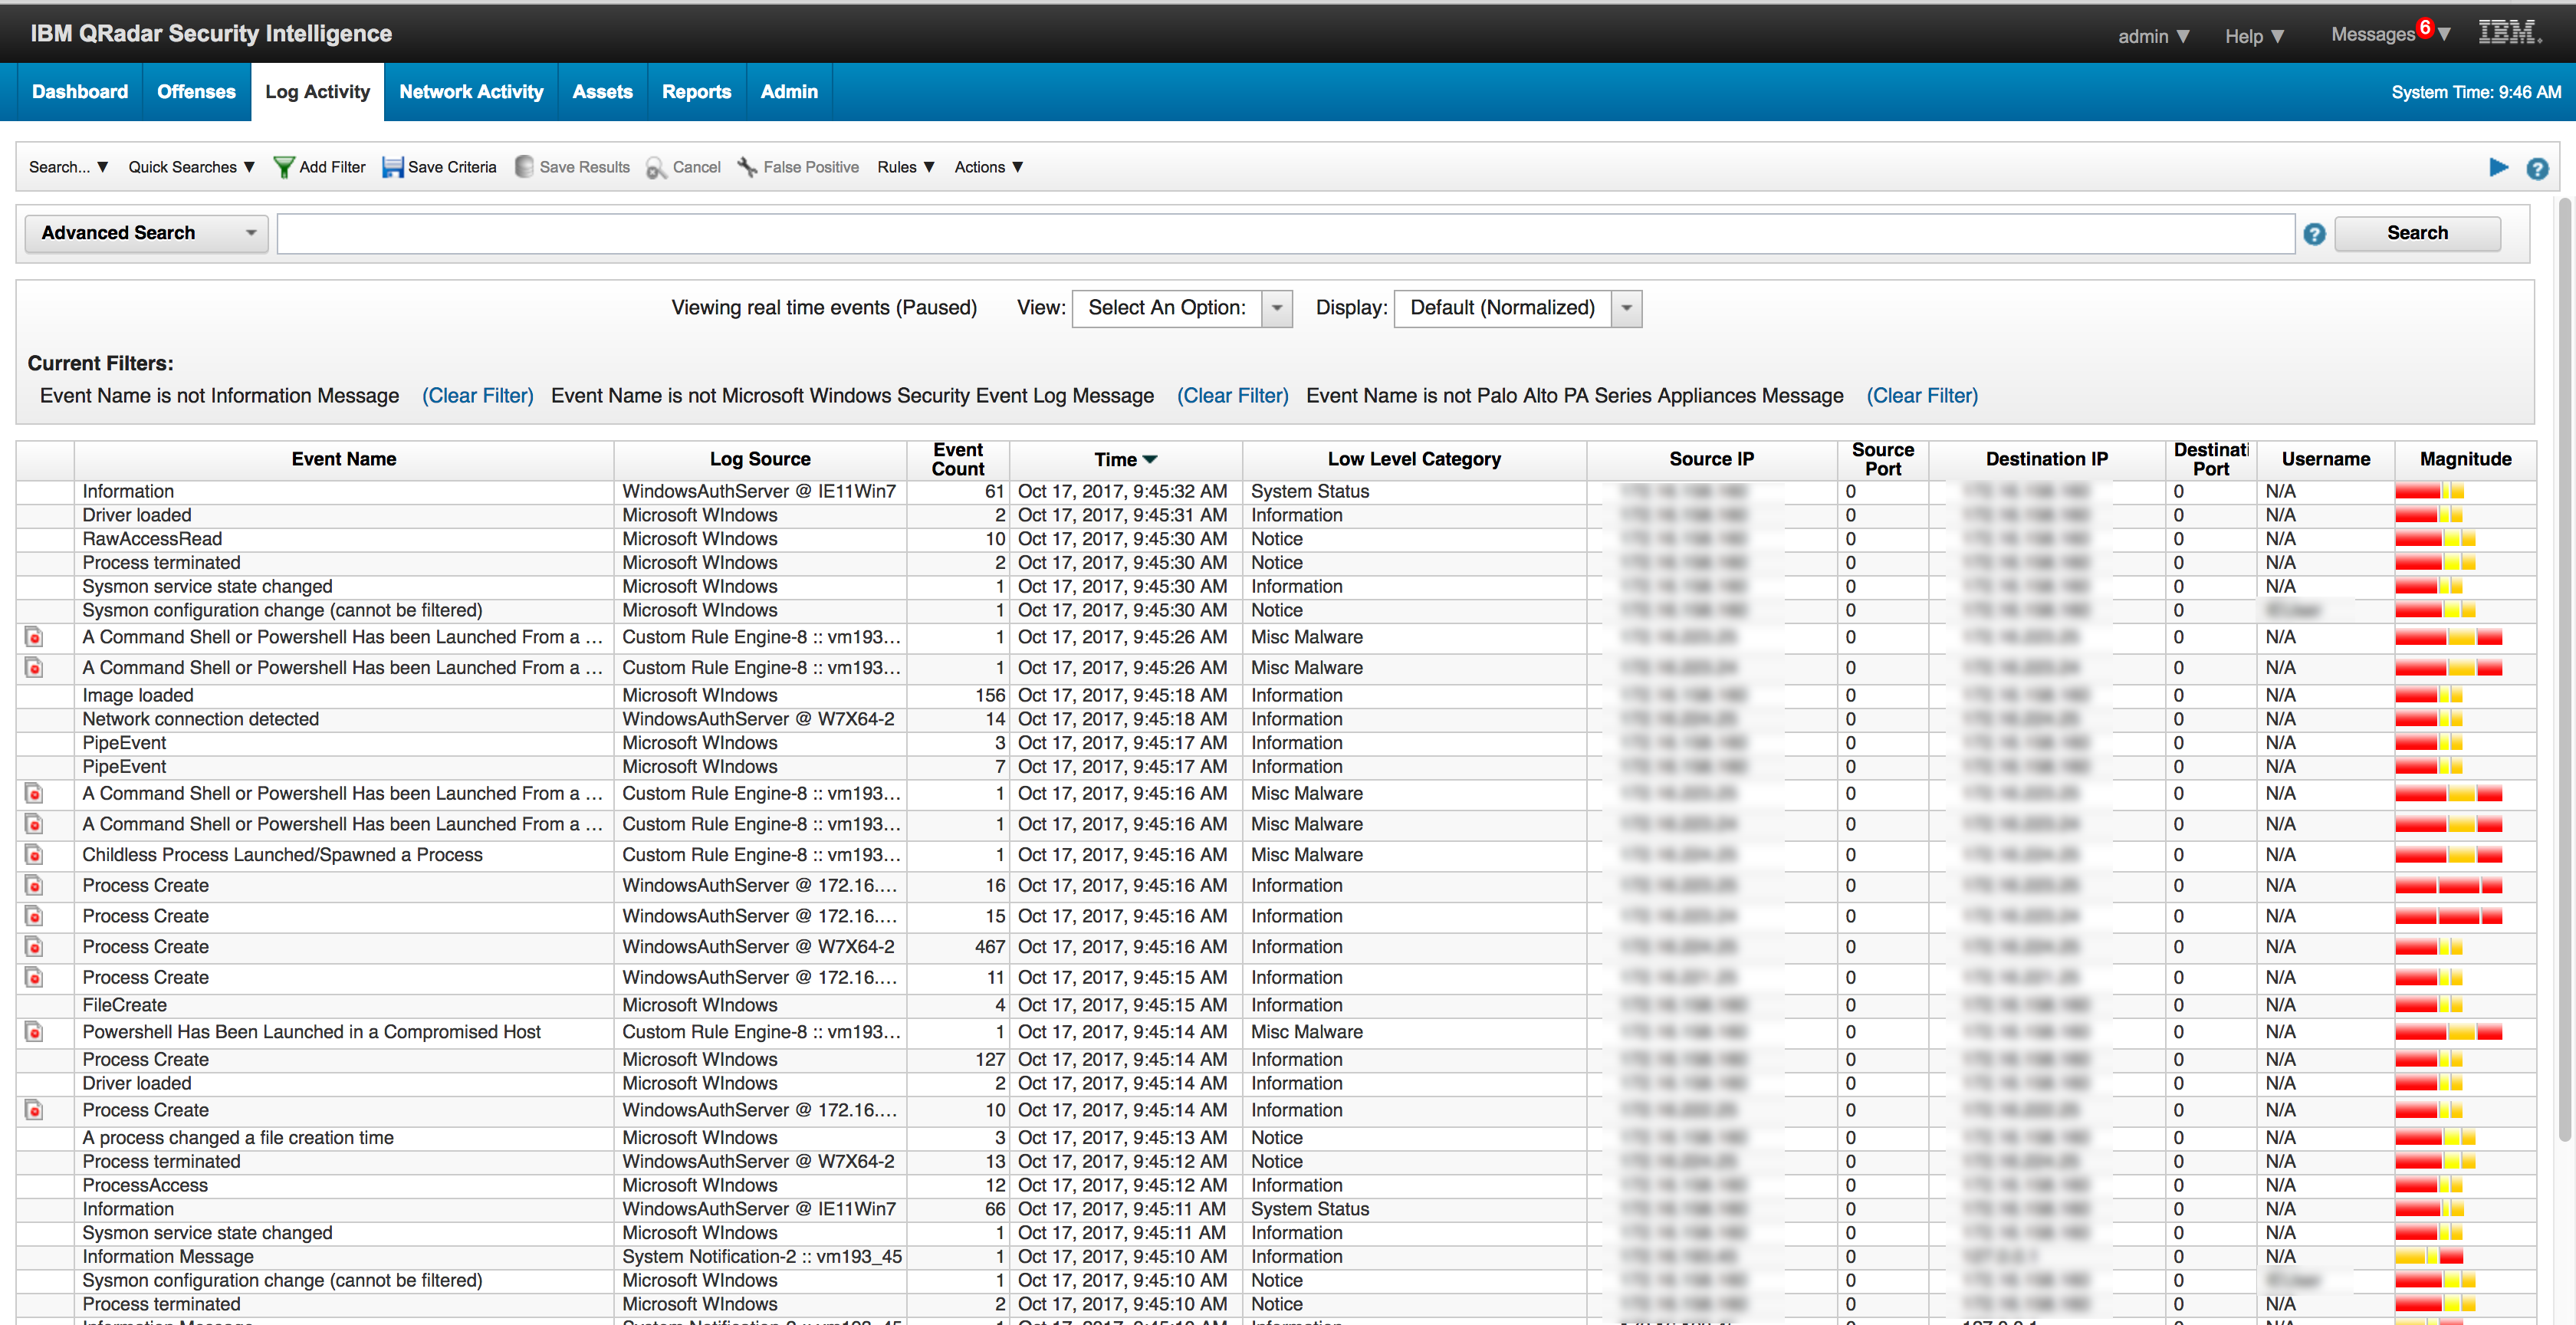Image resolution: width=2576 pixels, height=1325 pixels.
Task: Switch to the Offenses tab
Action: (196, 91)
